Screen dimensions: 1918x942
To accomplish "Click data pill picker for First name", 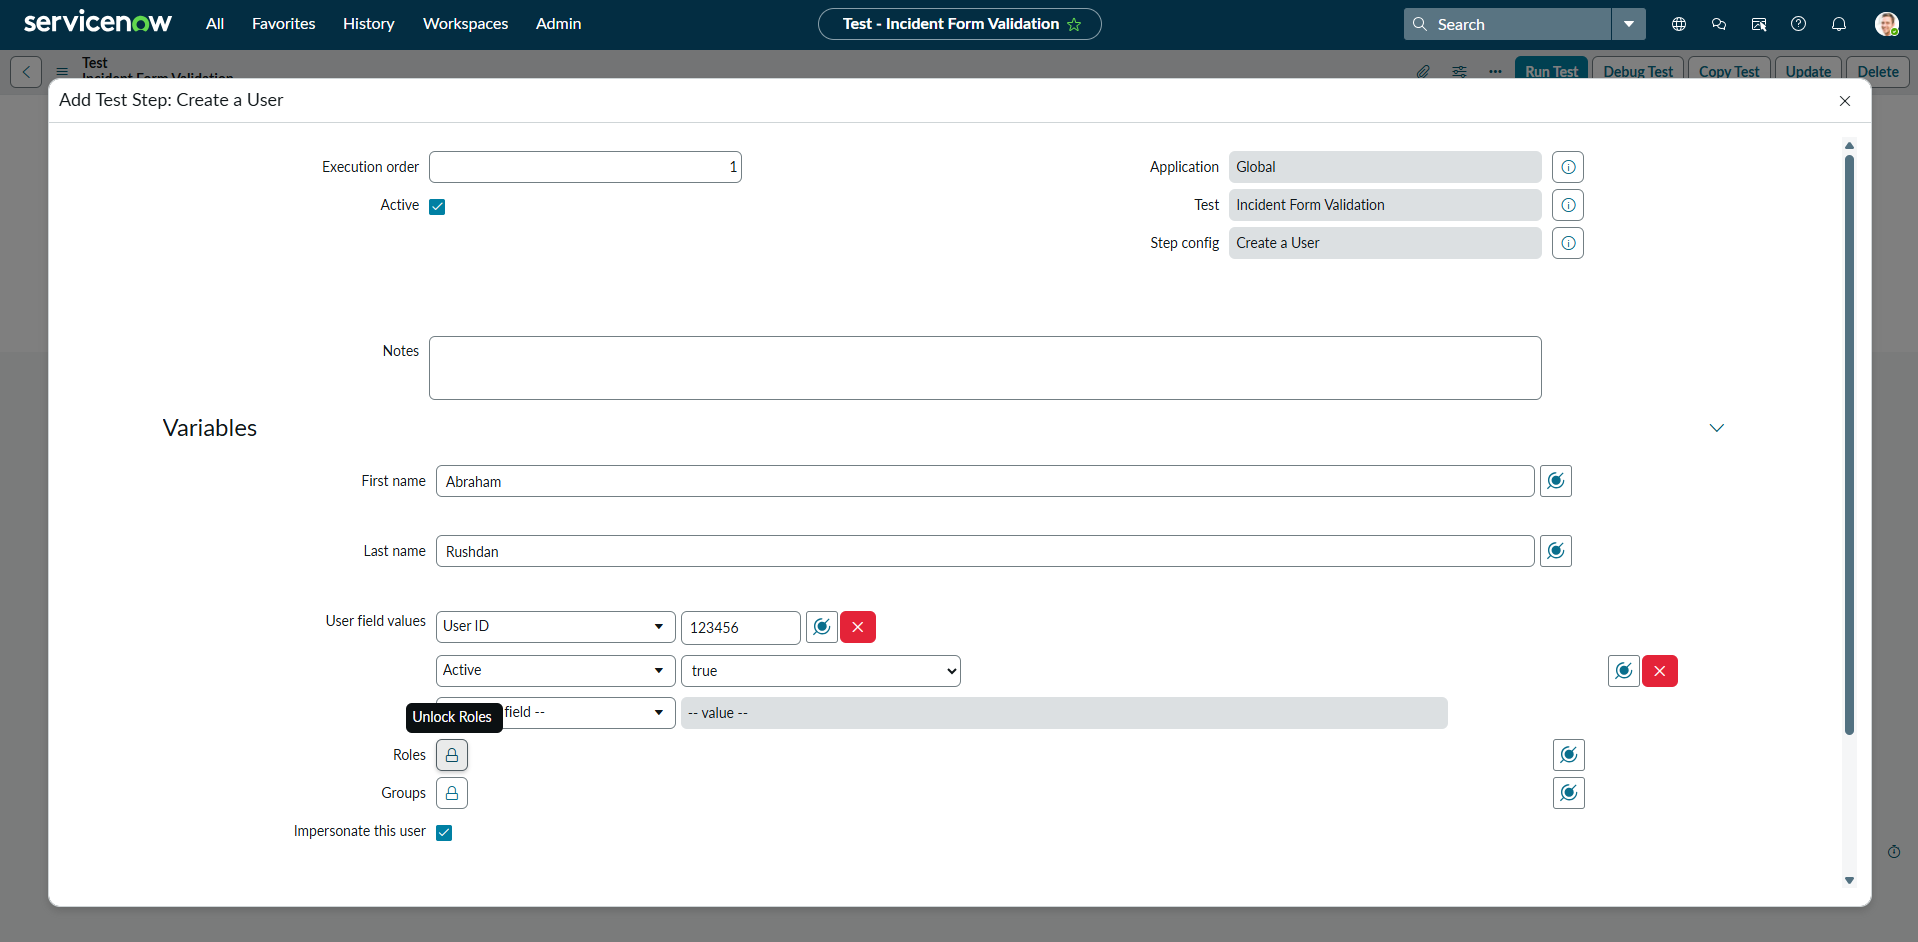I will pyautogui.click(x=1555, y=481).
